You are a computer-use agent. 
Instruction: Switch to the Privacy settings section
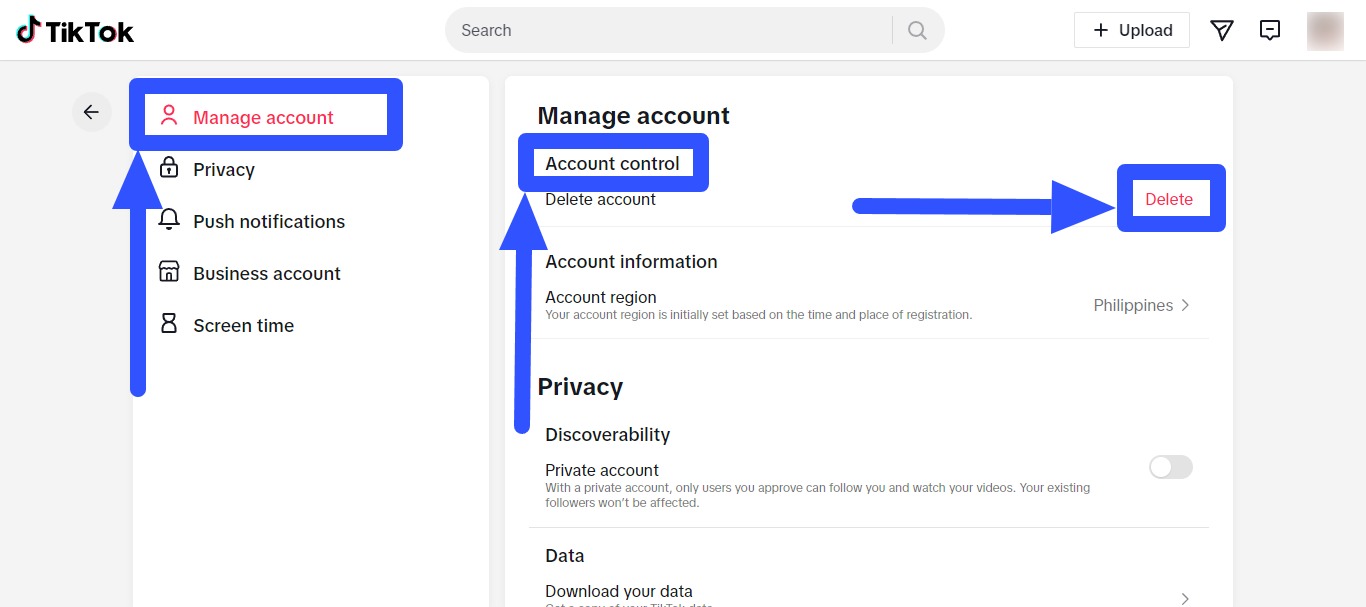click(x=224, y=169)
